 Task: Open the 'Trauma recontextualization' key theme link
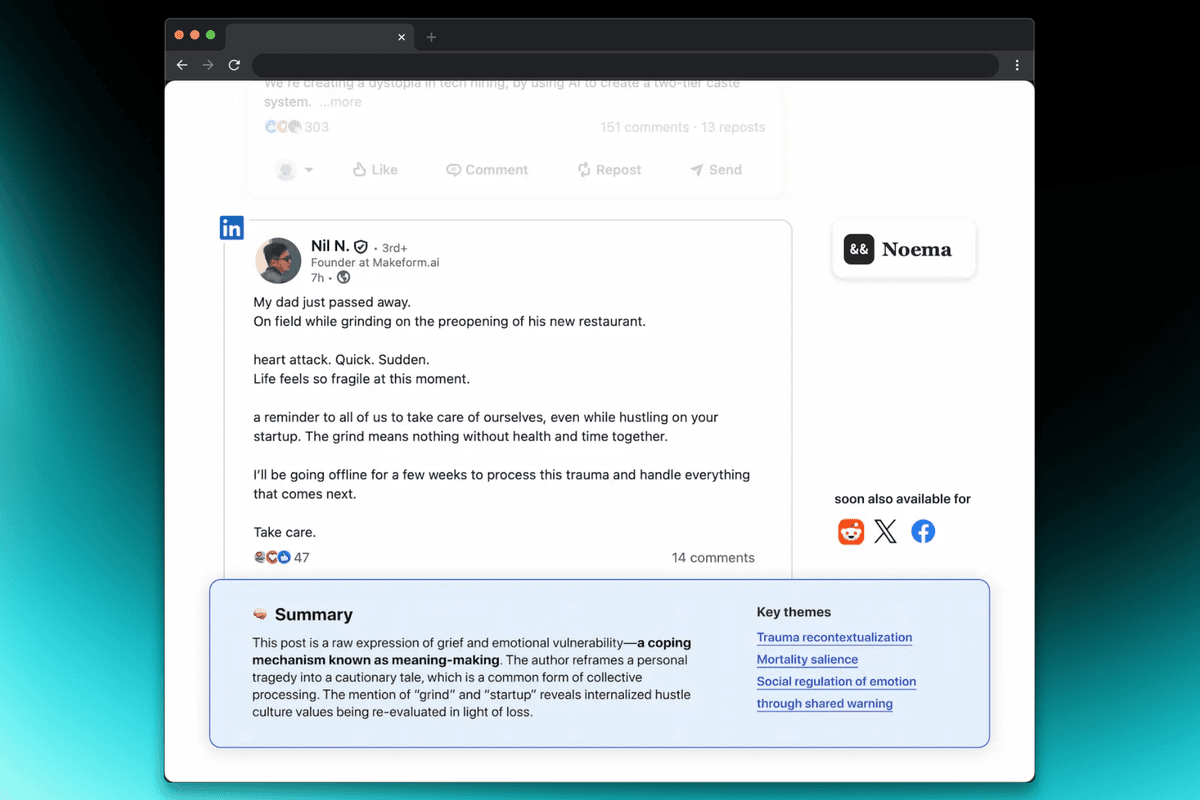(x=834, y=637)
